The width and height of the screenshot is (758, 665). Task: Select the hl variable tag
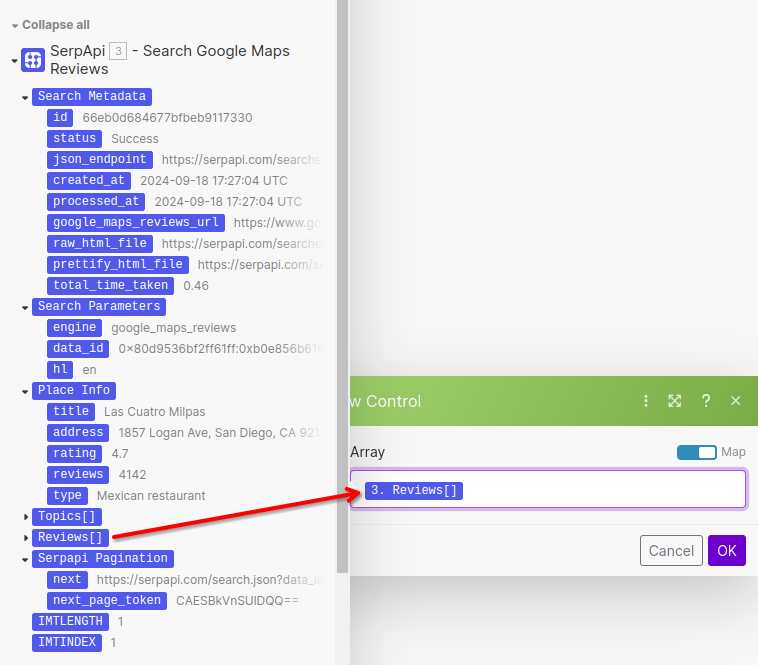60,370
